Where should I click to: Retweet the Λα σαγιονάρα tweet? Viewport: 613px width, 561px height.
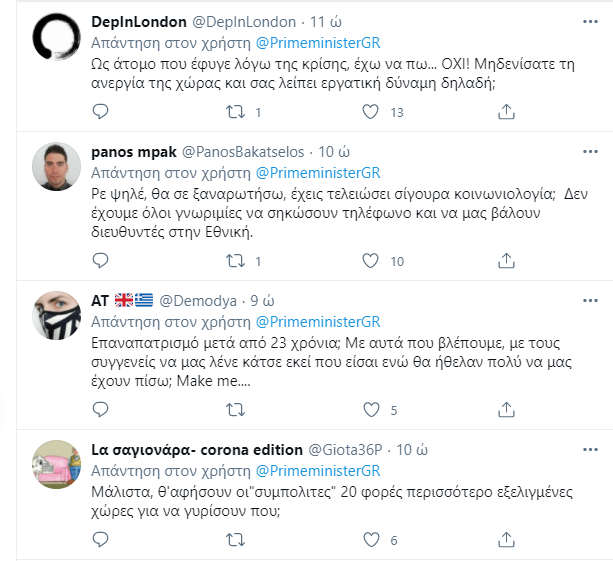pyautogui.click(x=233, y=540)
